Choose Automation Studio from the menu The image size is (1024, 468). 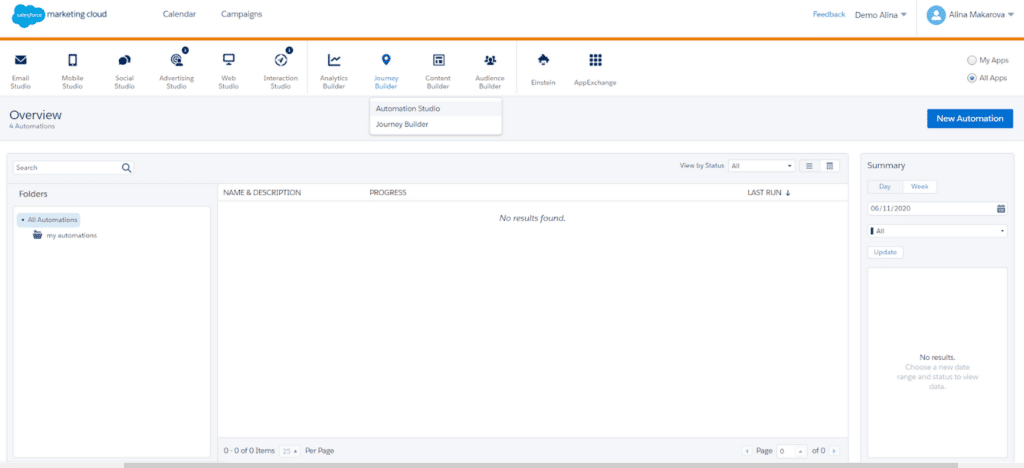[x=408, y=108]
